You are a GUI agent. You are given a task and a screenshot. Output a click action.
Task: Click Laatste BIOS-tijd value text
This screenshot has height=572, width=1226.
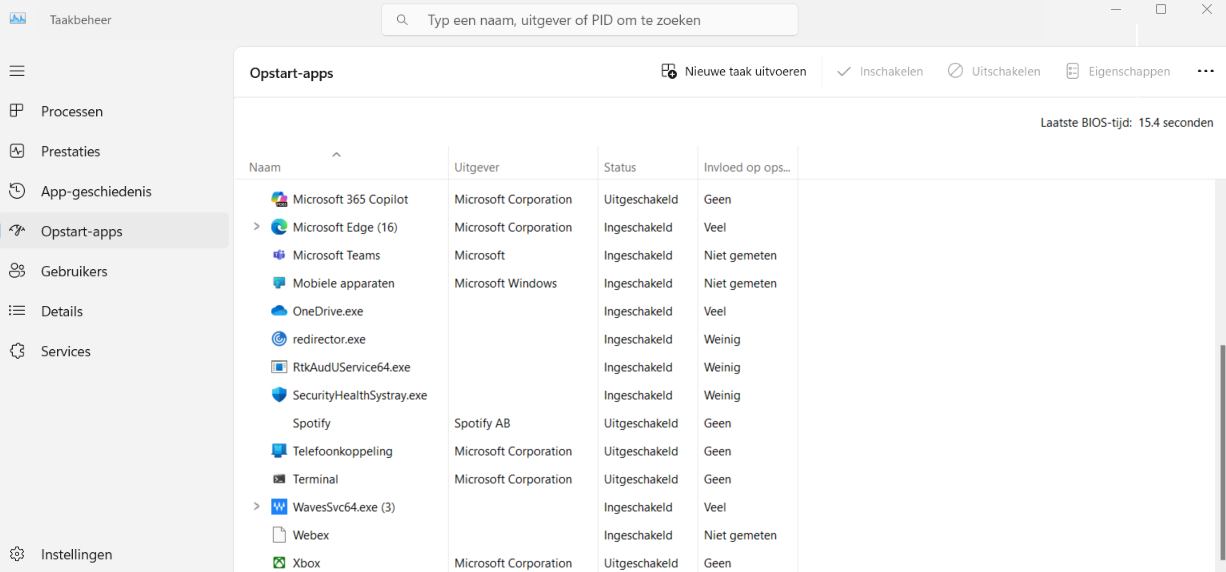[1176, 123]
